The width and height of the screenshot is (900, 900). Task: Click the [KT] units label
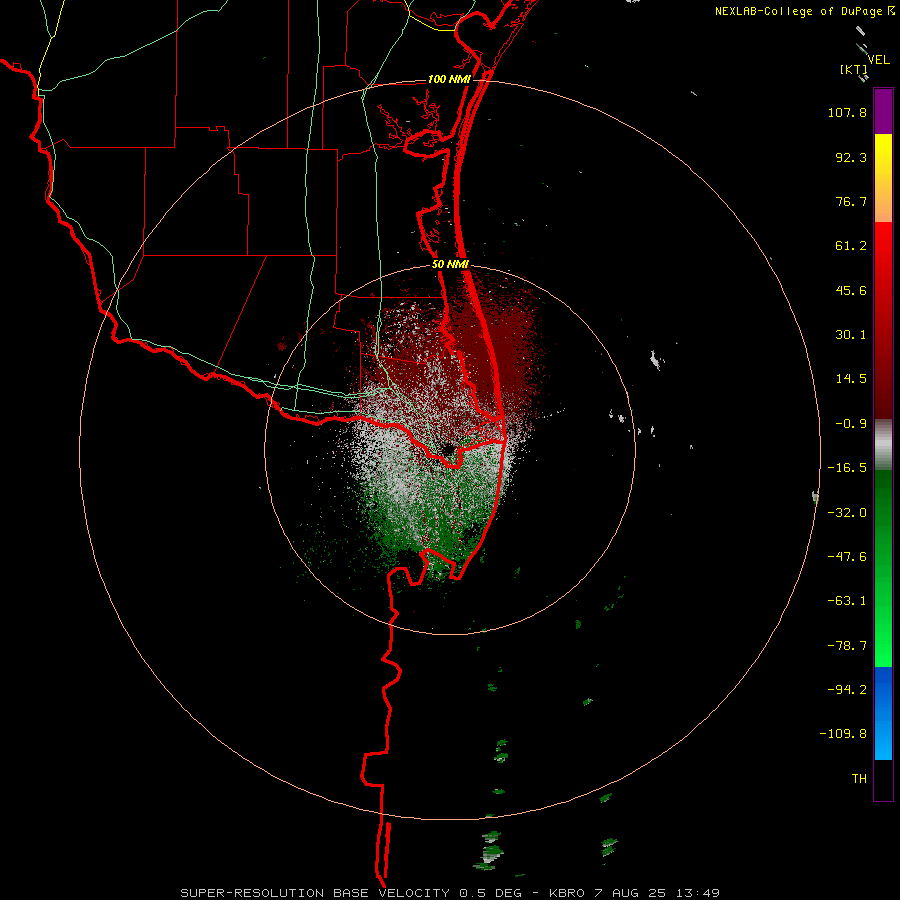click(854, 69)
